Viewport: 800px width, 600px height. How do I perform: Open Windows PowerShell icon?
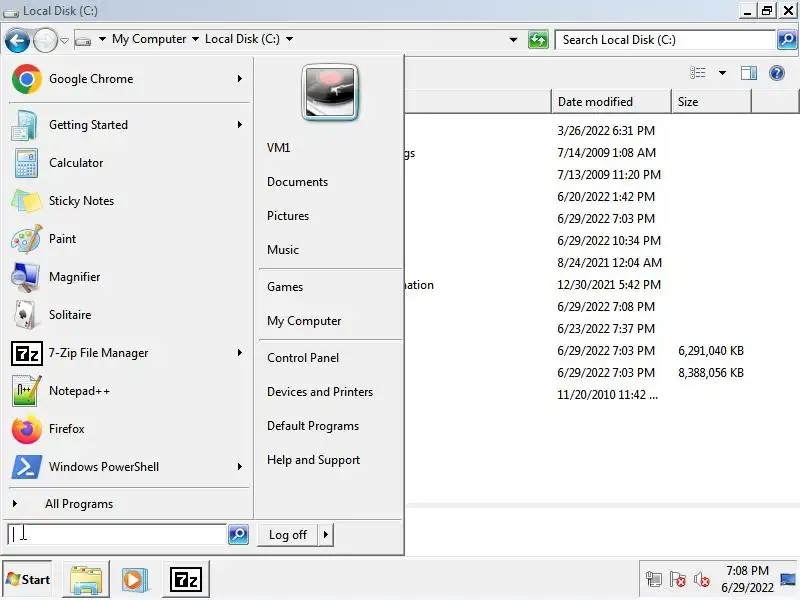pyautogui.click(x=27, y=467)
